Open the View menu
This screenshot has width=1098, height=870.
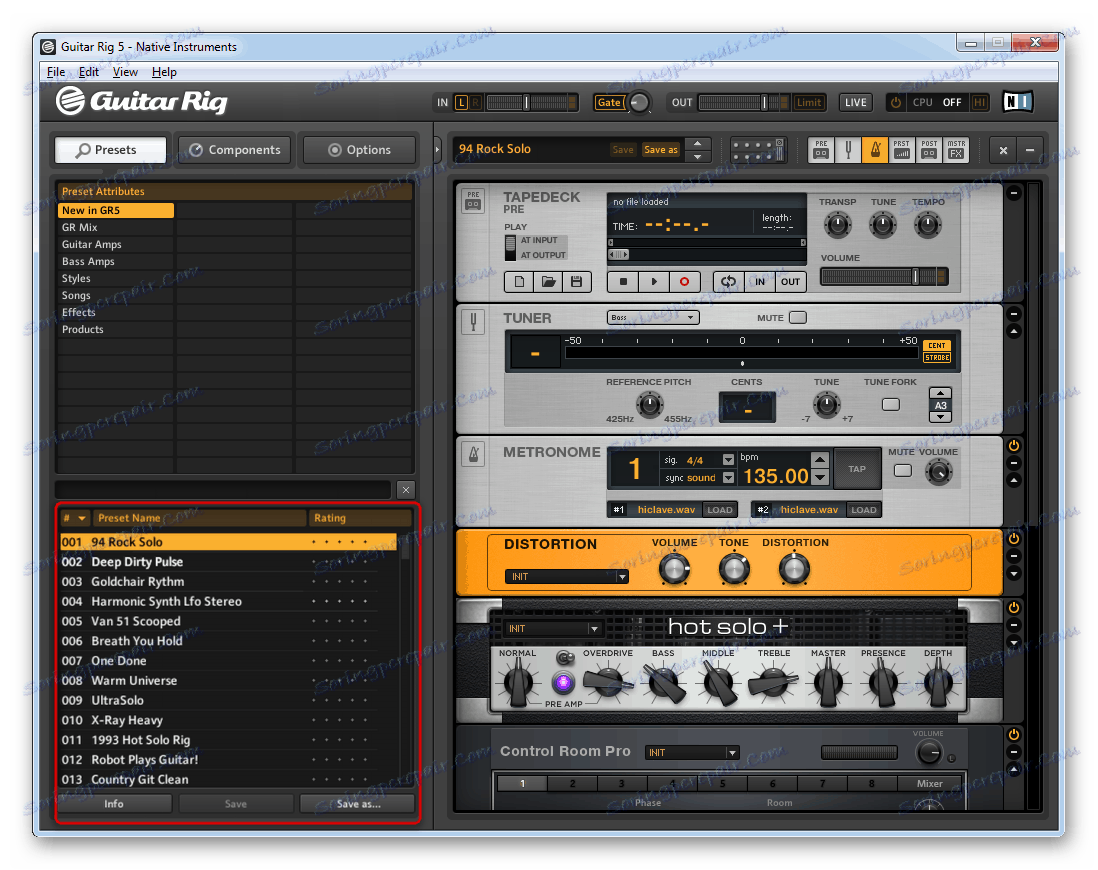pyautogui.click(x=125, y=72)
